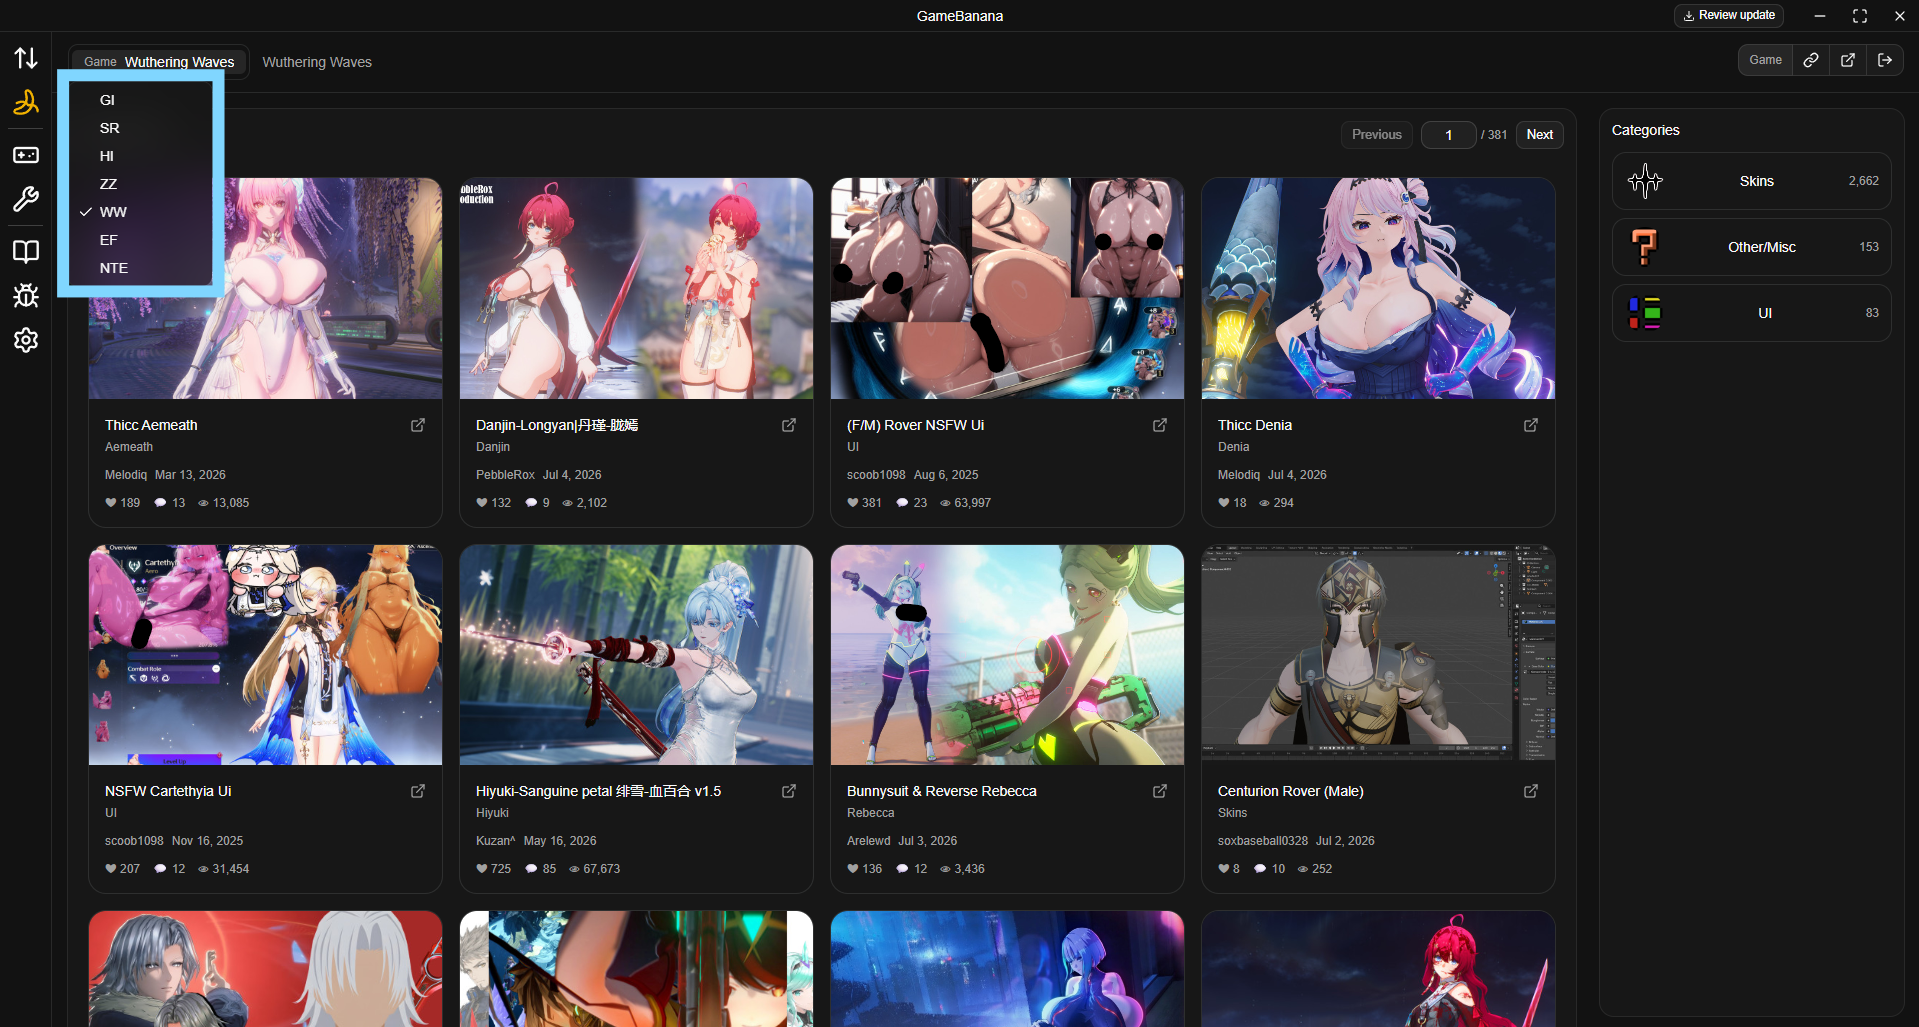This screenshot has width=1919, height=1027.
Task: Click the Thicc Aemeath title
Action: click(x=151, y=425)
